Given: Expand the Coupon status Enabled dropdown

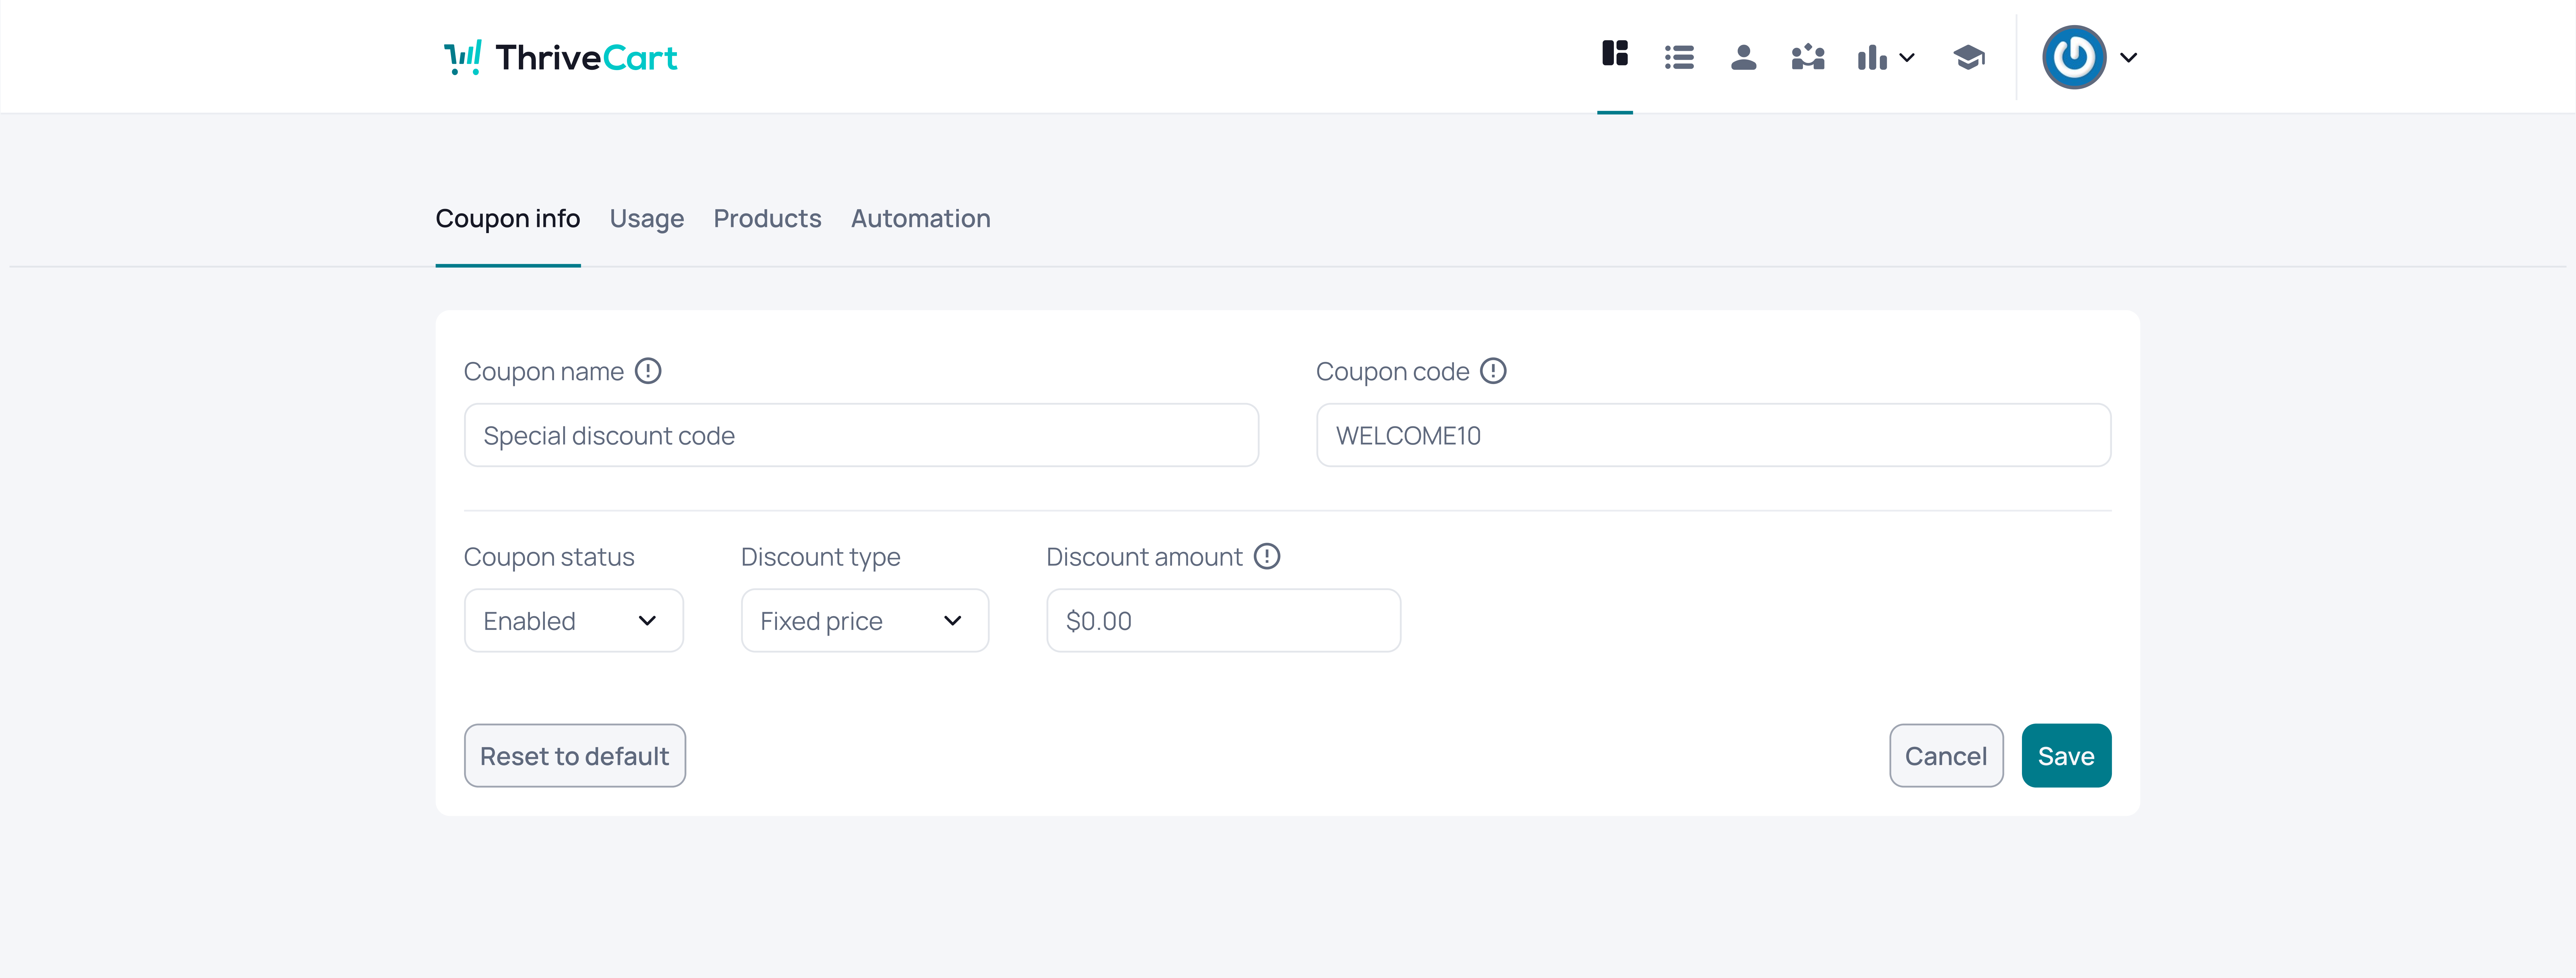Looking at the screenshot, I should click(573, 621).
